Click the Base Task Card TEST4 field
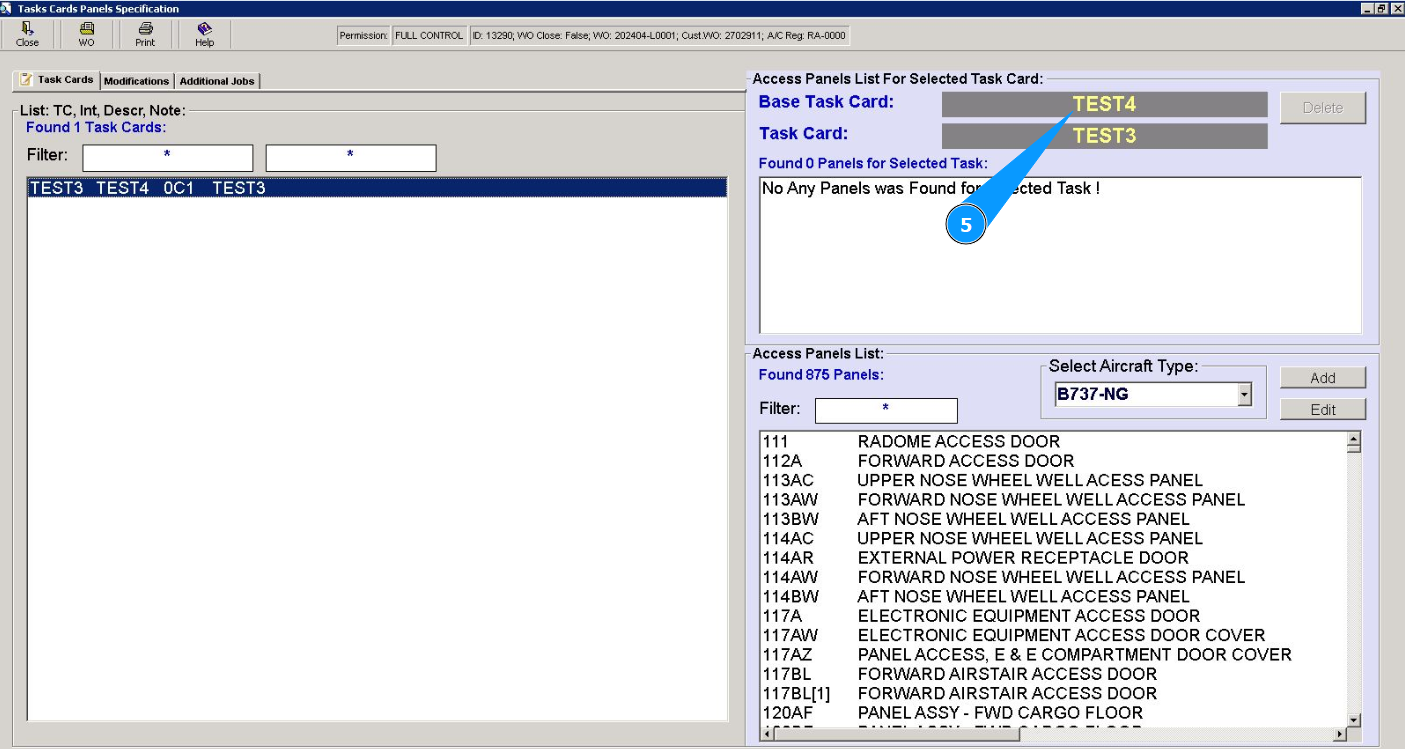The image size is (1405, 749). coord(1104,104)
